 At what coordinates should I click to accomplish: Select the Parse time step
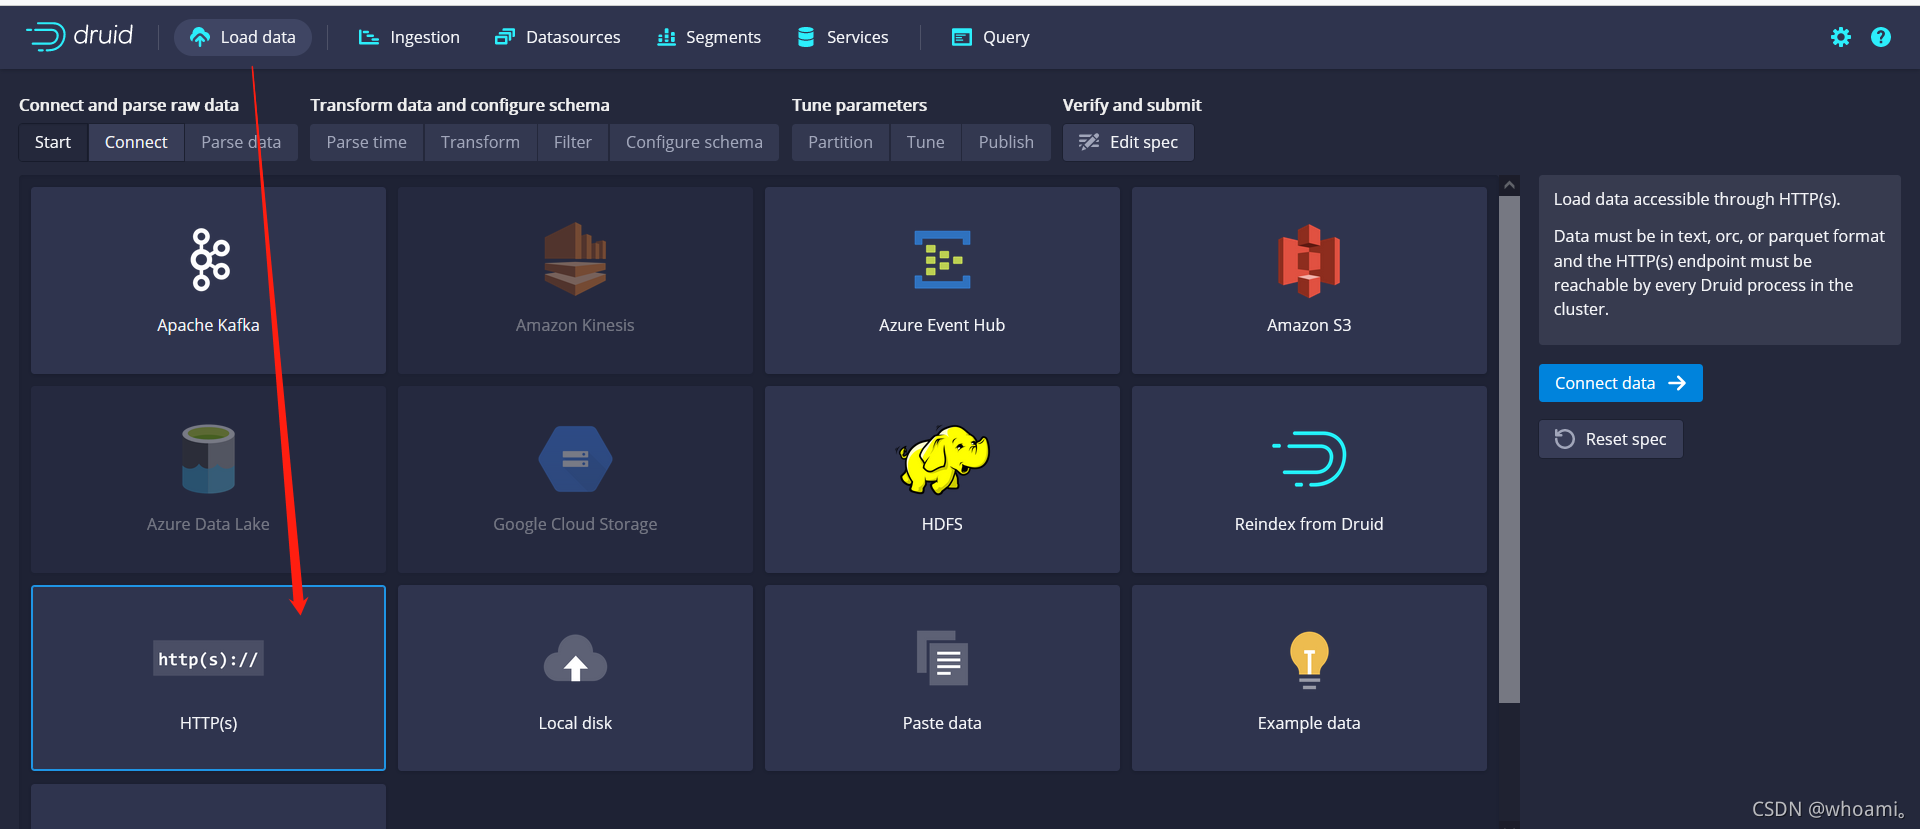tap(367, 142)
